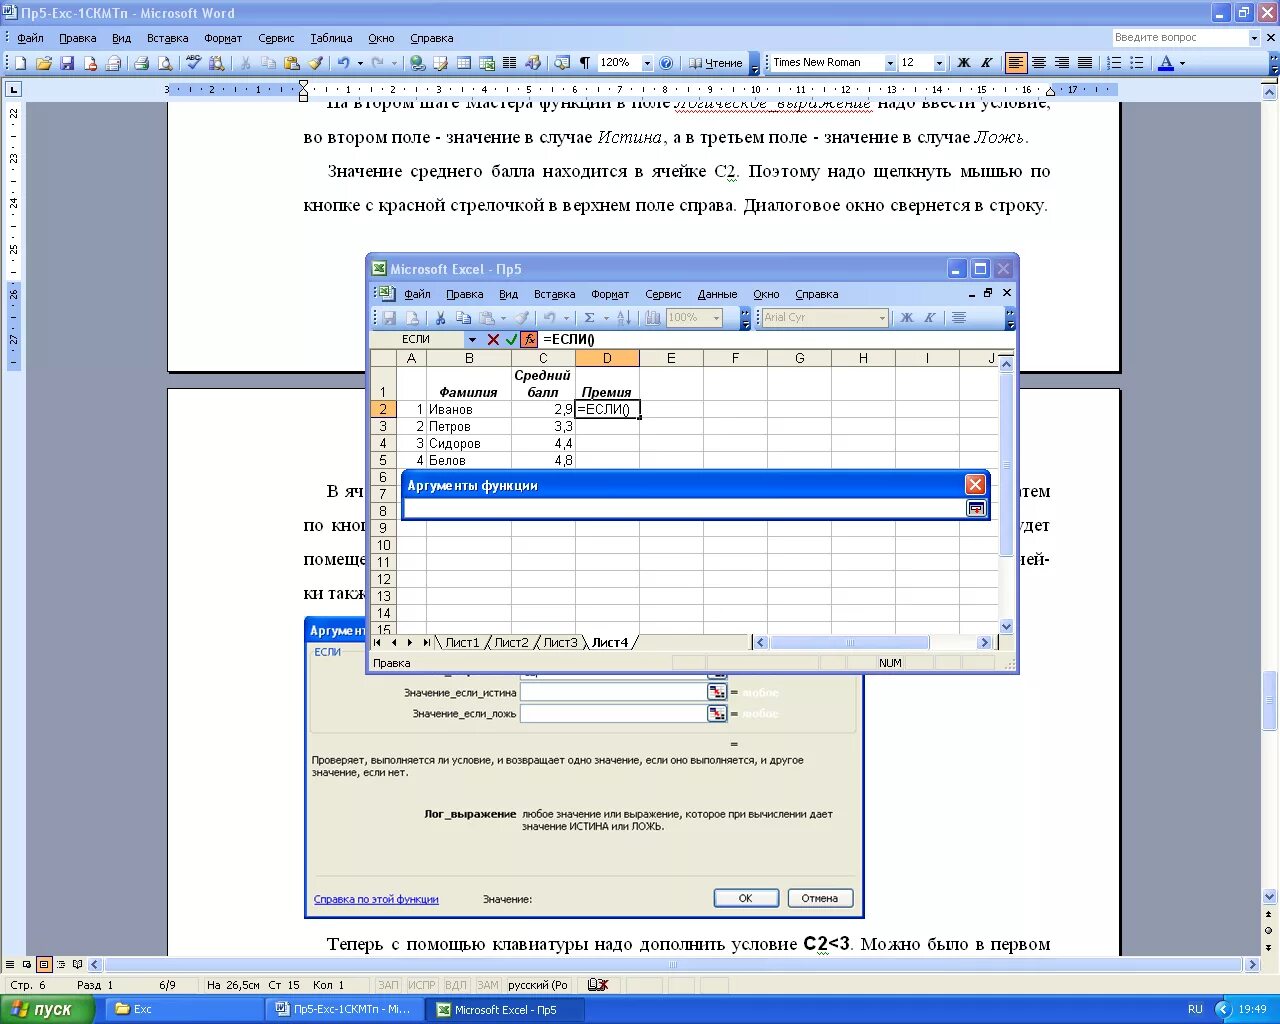This screenshot has width=1280, height=1024.
Task: Open a file with the folder icon
Action: (44, 63)
